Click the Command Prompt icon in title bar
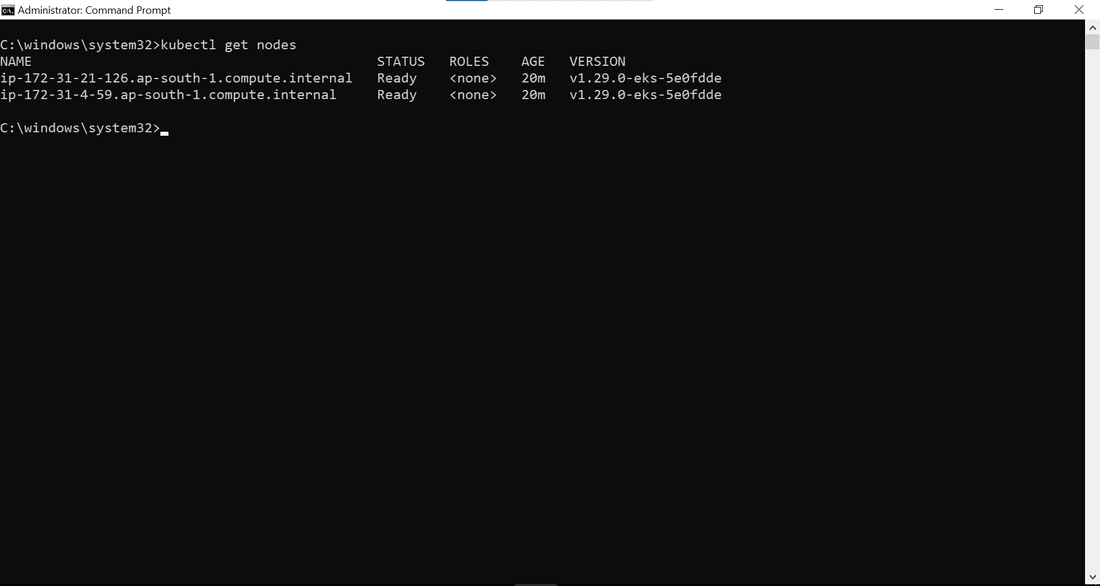Viewport: 1100px width, 586px height. 8,10
